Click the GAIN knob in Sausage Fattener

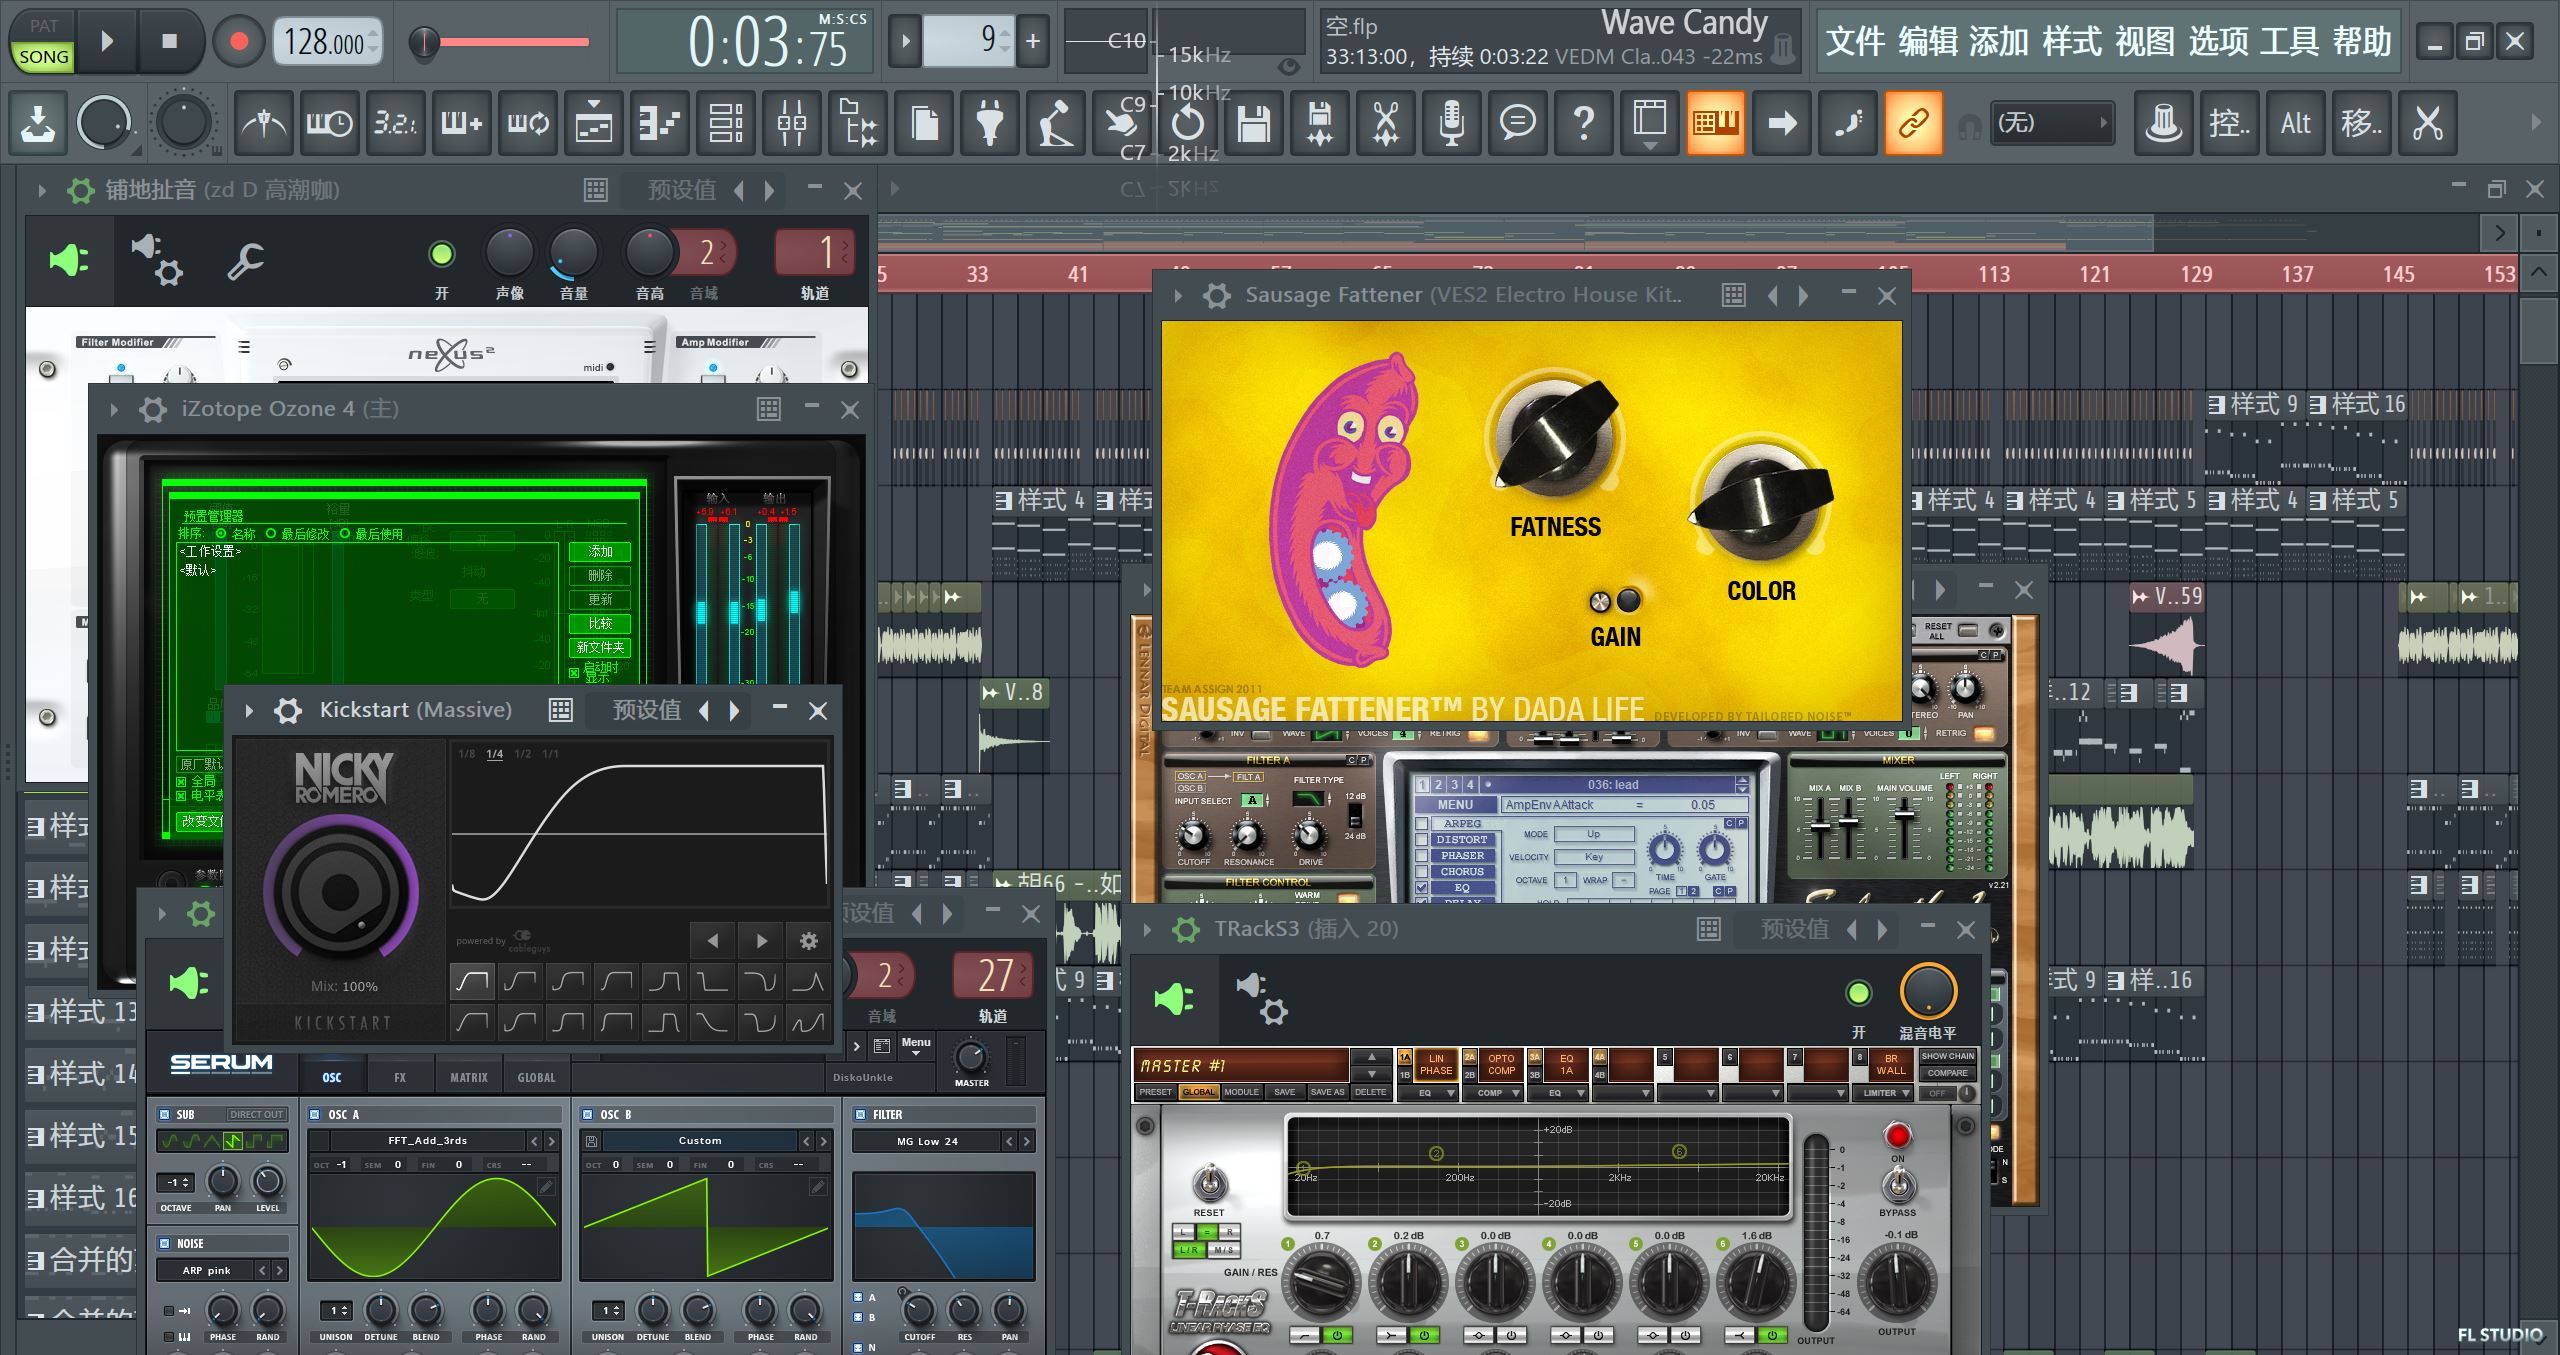coord(1600,601)
